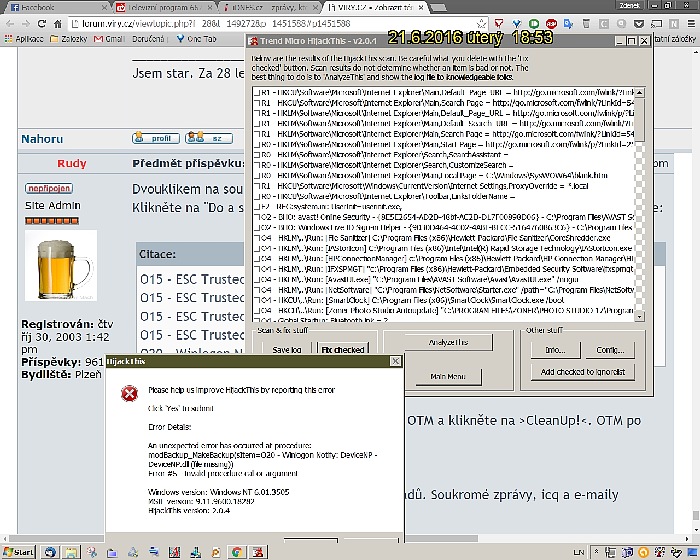
Task: Open the profil button of the post
Action: [156, 138]
